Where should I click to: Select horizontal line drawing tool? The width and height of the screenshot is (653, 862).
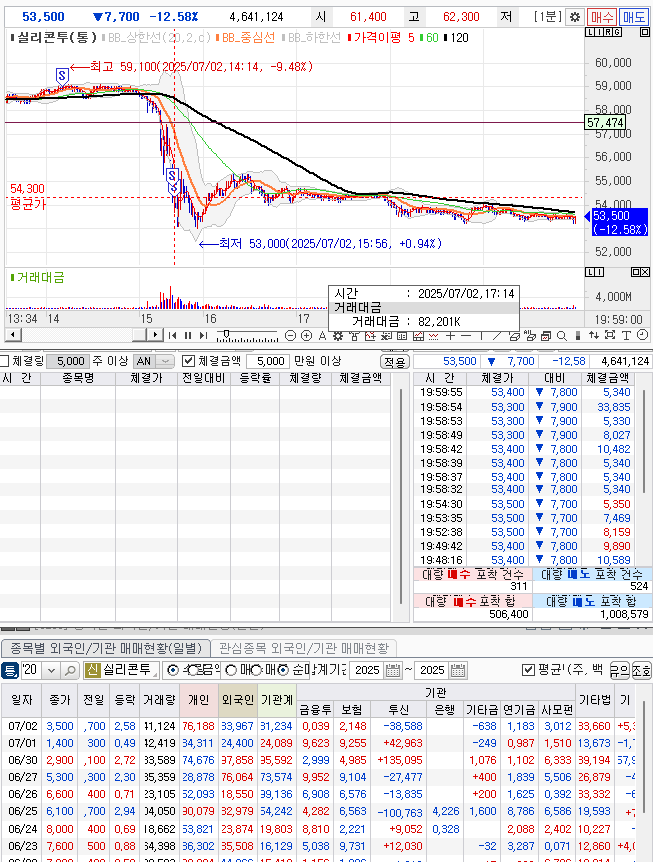point(466,335)
